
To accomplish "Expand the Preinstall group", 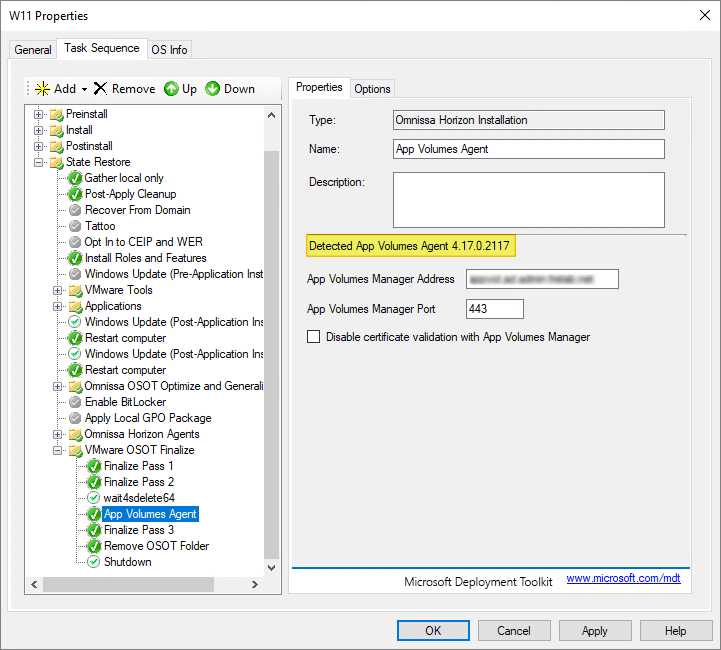I will pyautogui.click(x=39, y=114).
